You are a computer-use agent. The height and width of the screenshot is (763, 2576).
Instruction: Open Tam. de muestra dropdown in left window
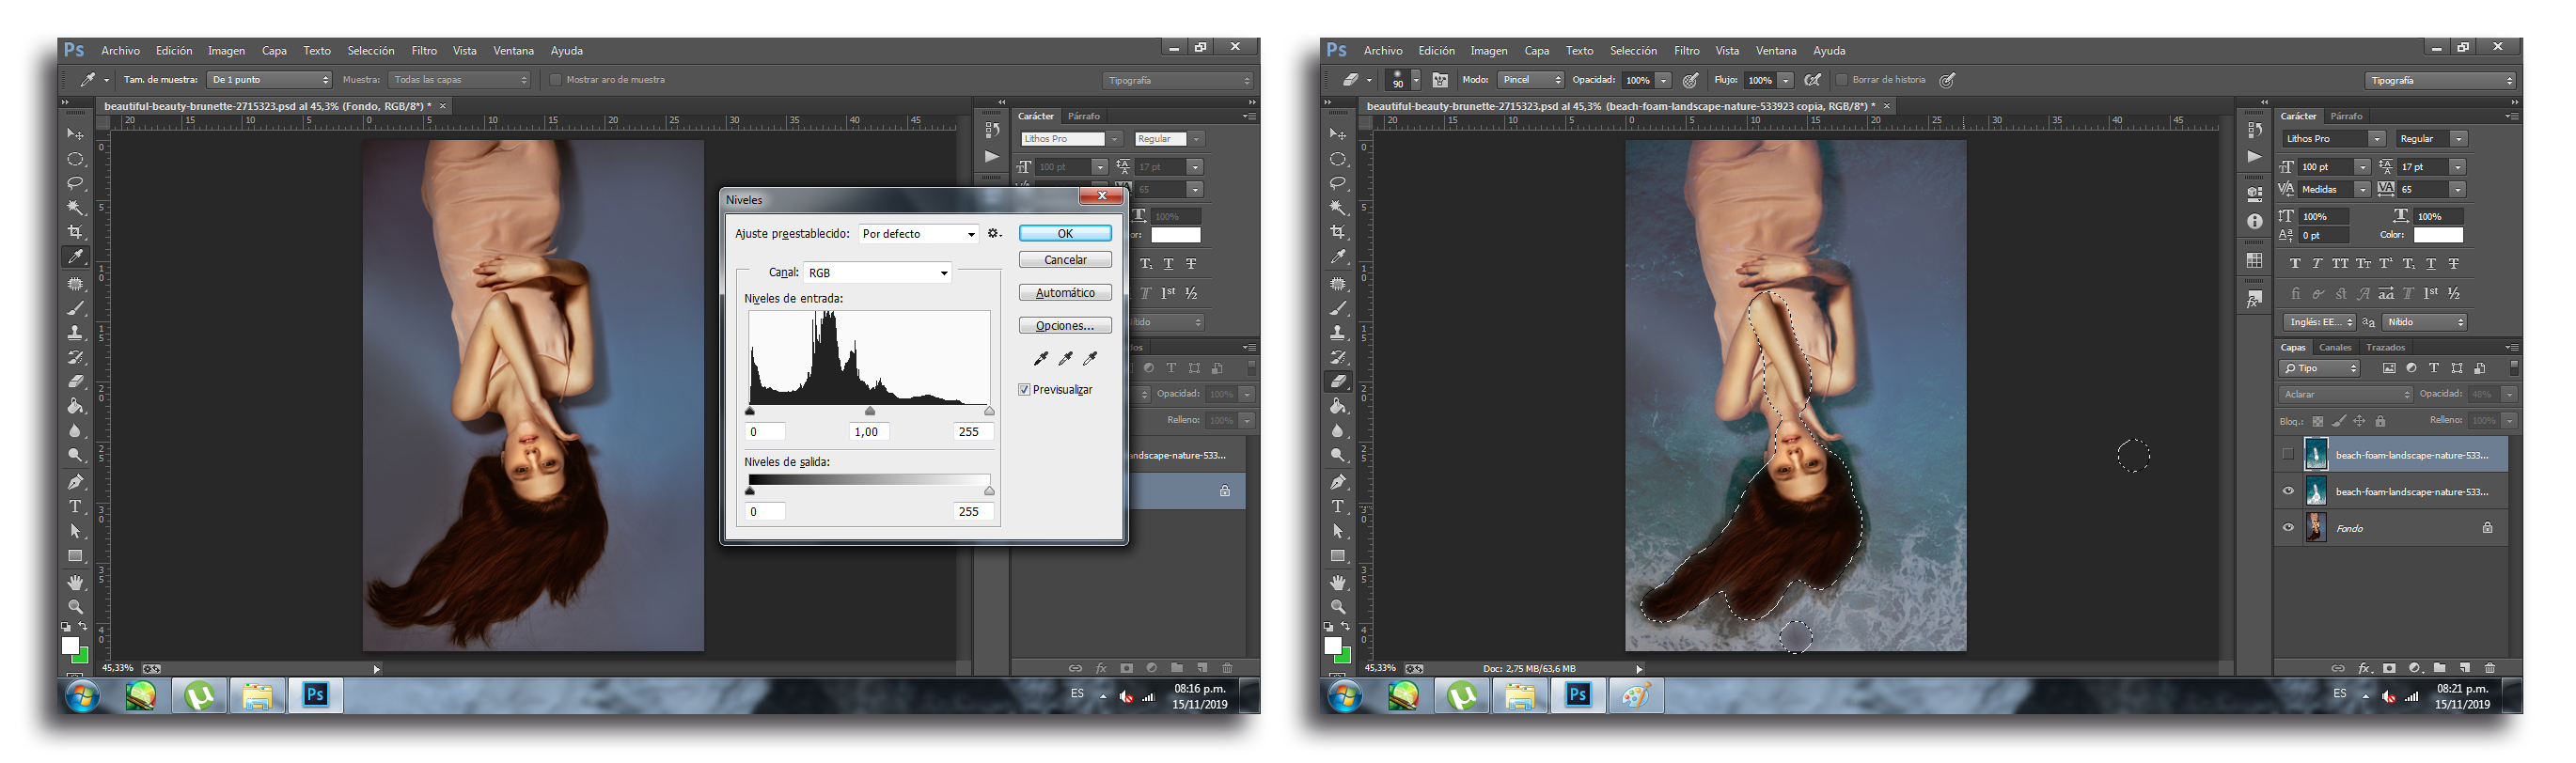(x=269, y=80)
